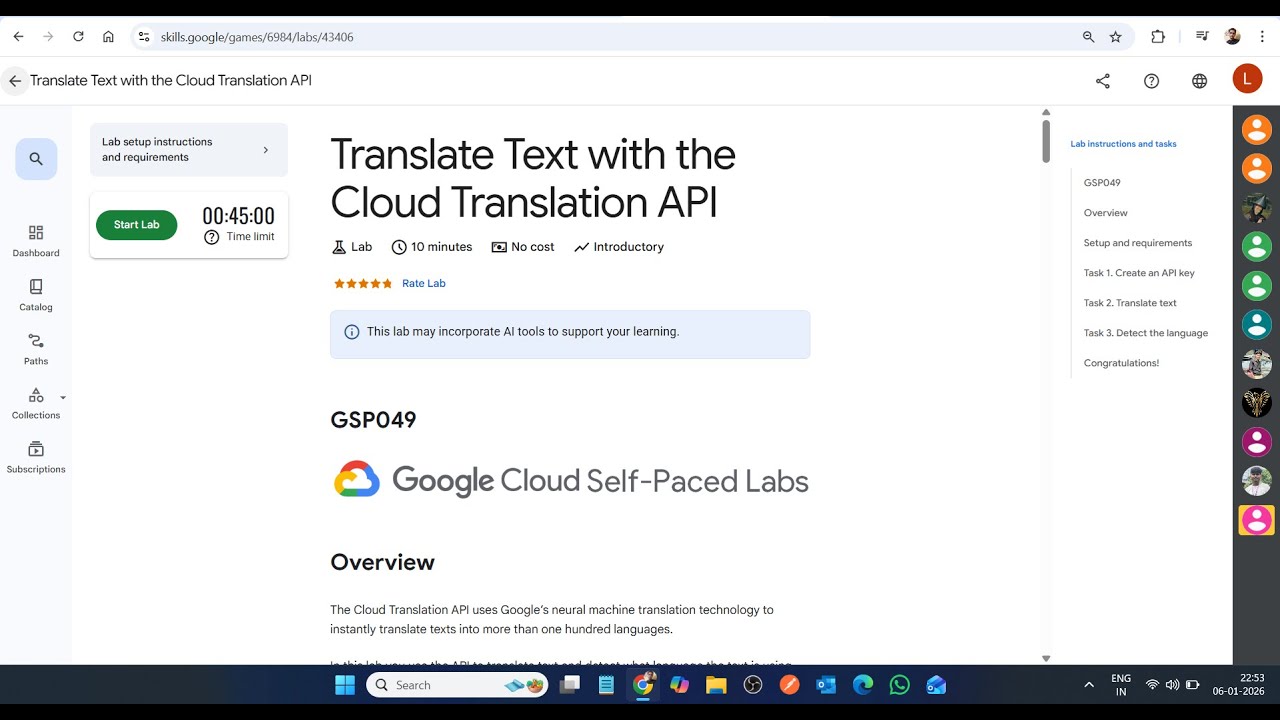The height and width of the screenshot is (720, 1280).
Task: Click the vertical scrollbar thumb
Action: 1046,141
